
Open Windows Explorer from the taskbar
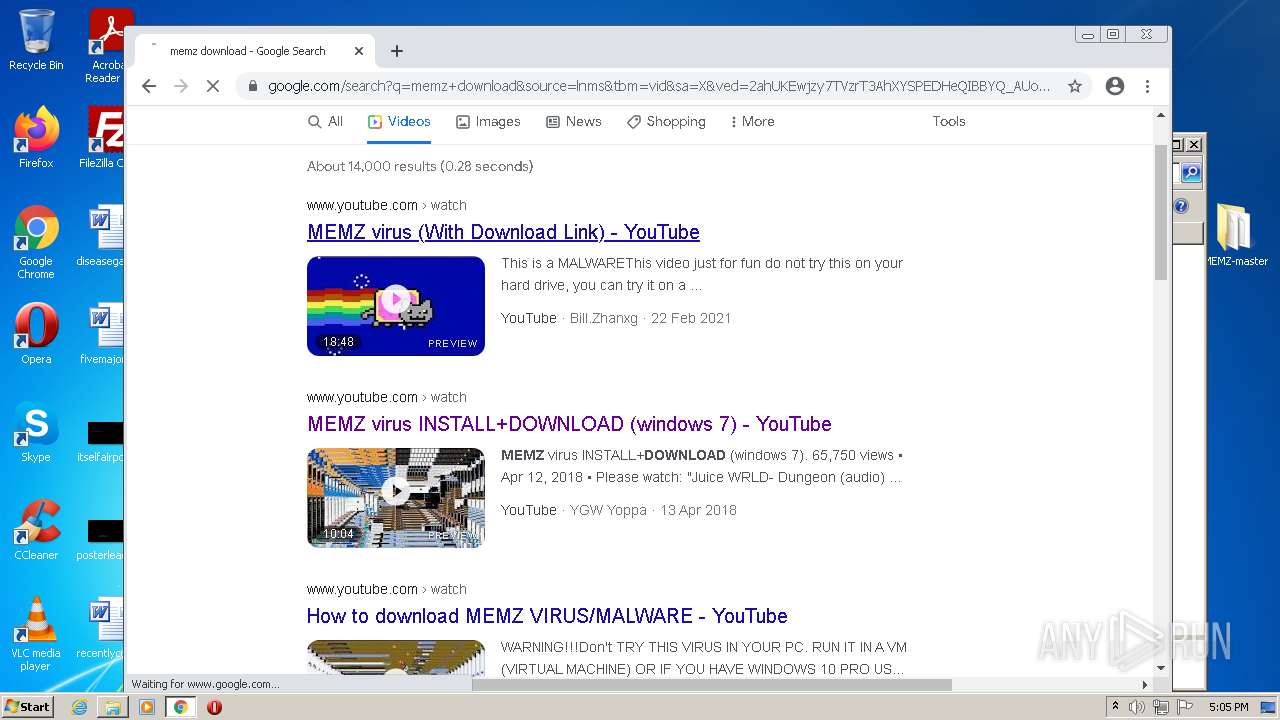113,707
